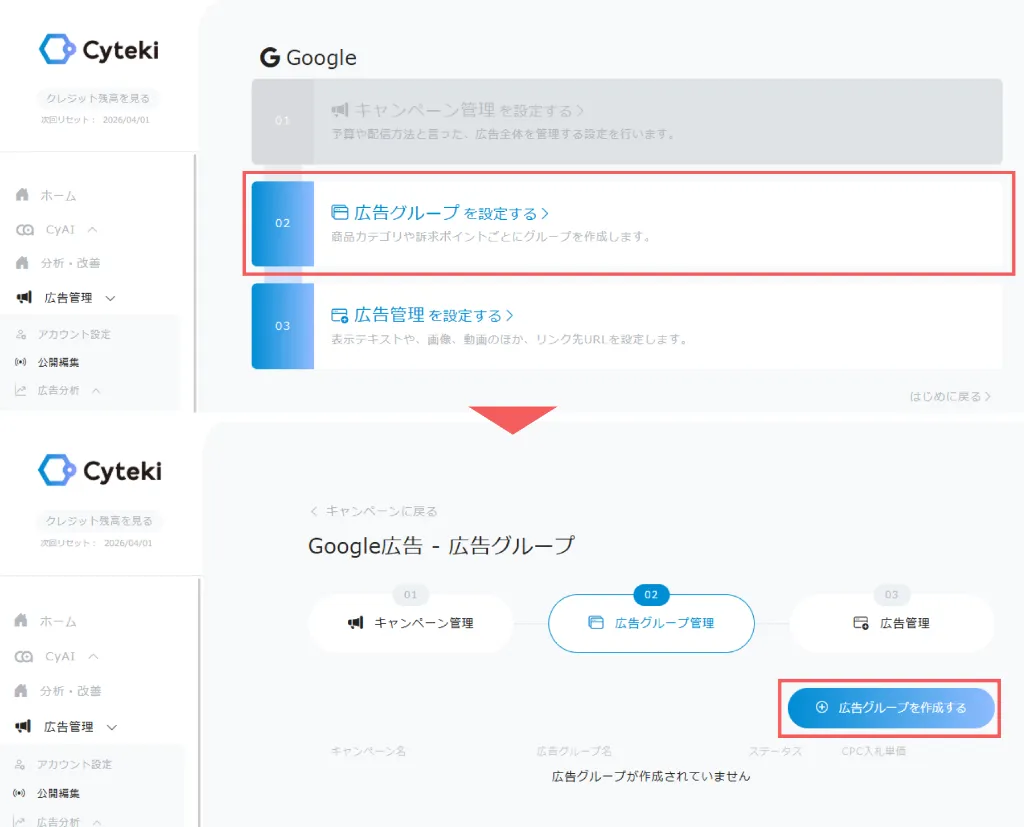Open 公開編集 in the lower sidebar
The width and height of the screenshot is (1024, 827).
click(58, 793)
